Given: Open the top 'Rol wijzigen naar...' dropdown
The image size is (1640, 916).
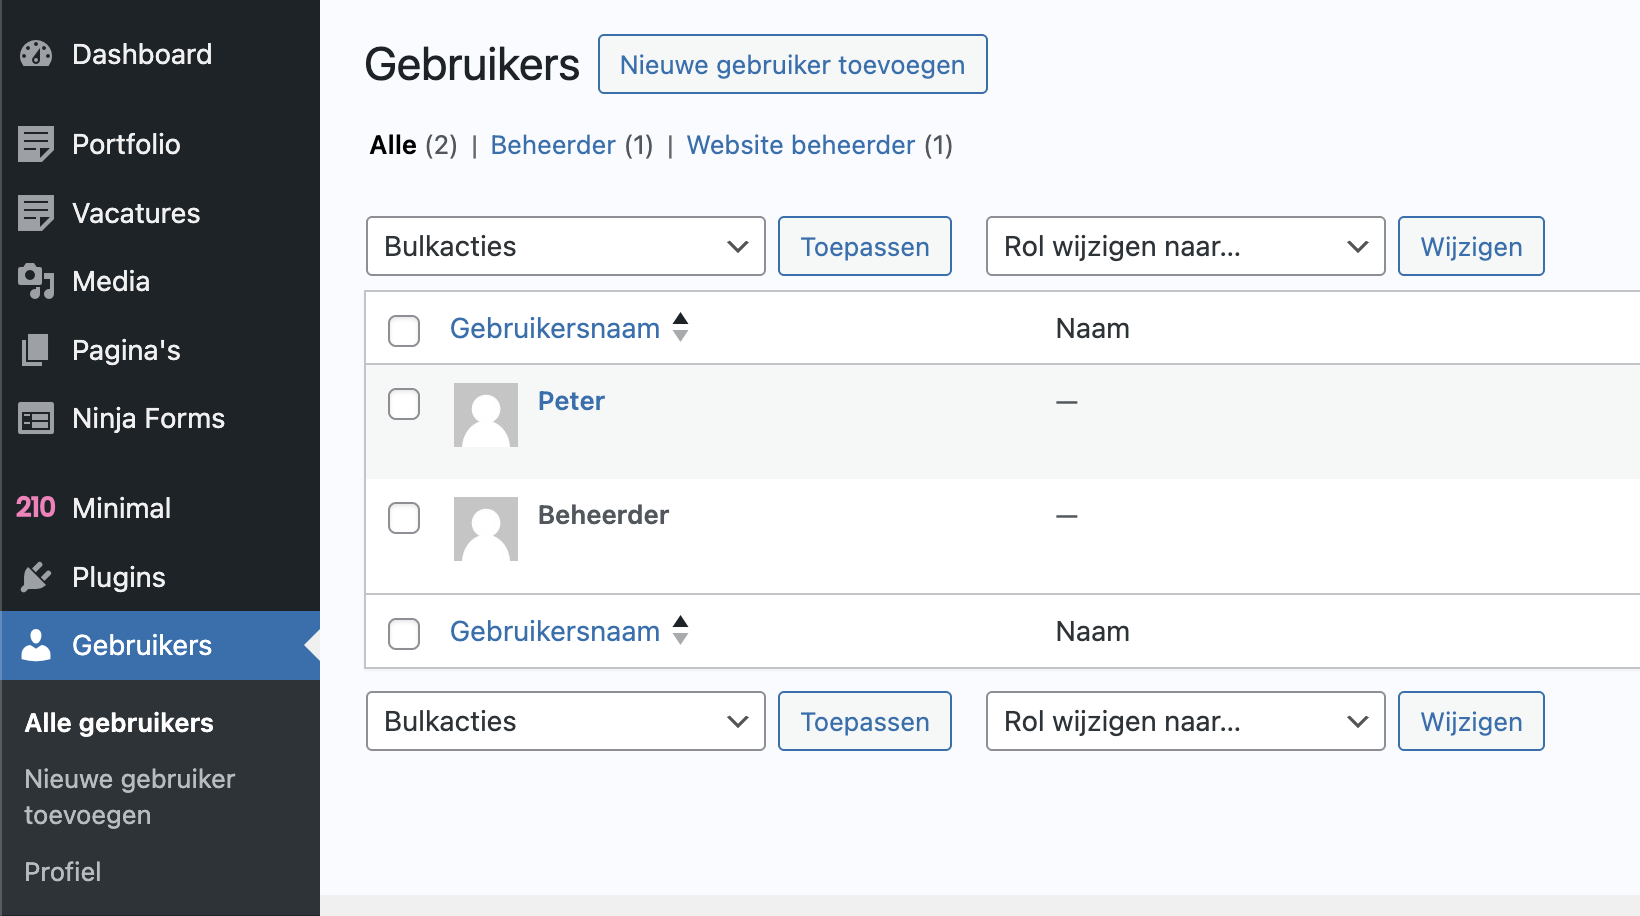Looking at the screenshot, I should [x=1186, y=246].
